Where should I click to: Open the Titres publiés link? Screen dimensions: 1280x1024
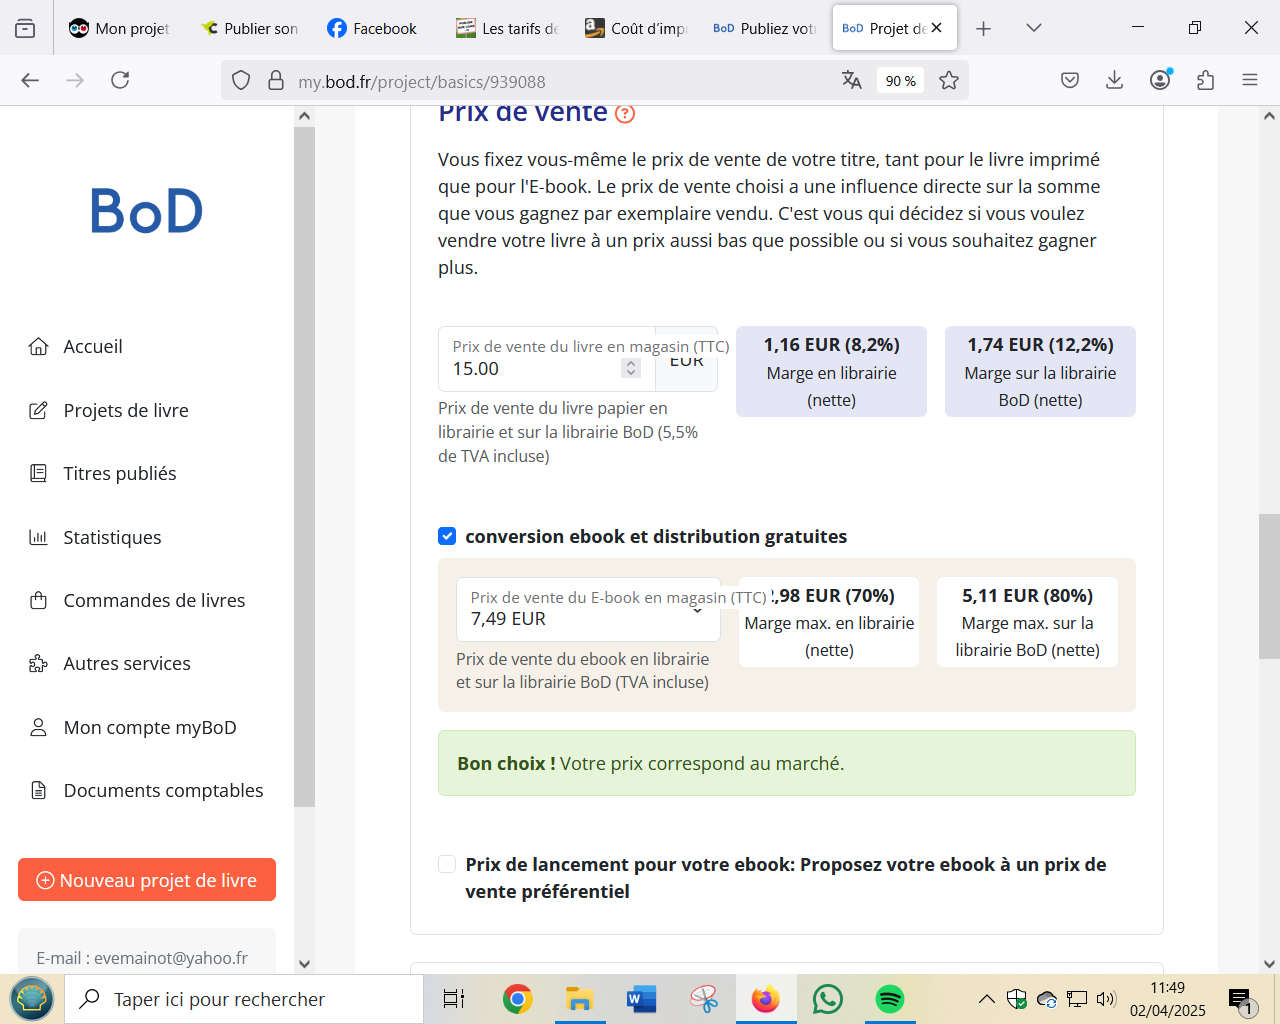pos(119,474)
